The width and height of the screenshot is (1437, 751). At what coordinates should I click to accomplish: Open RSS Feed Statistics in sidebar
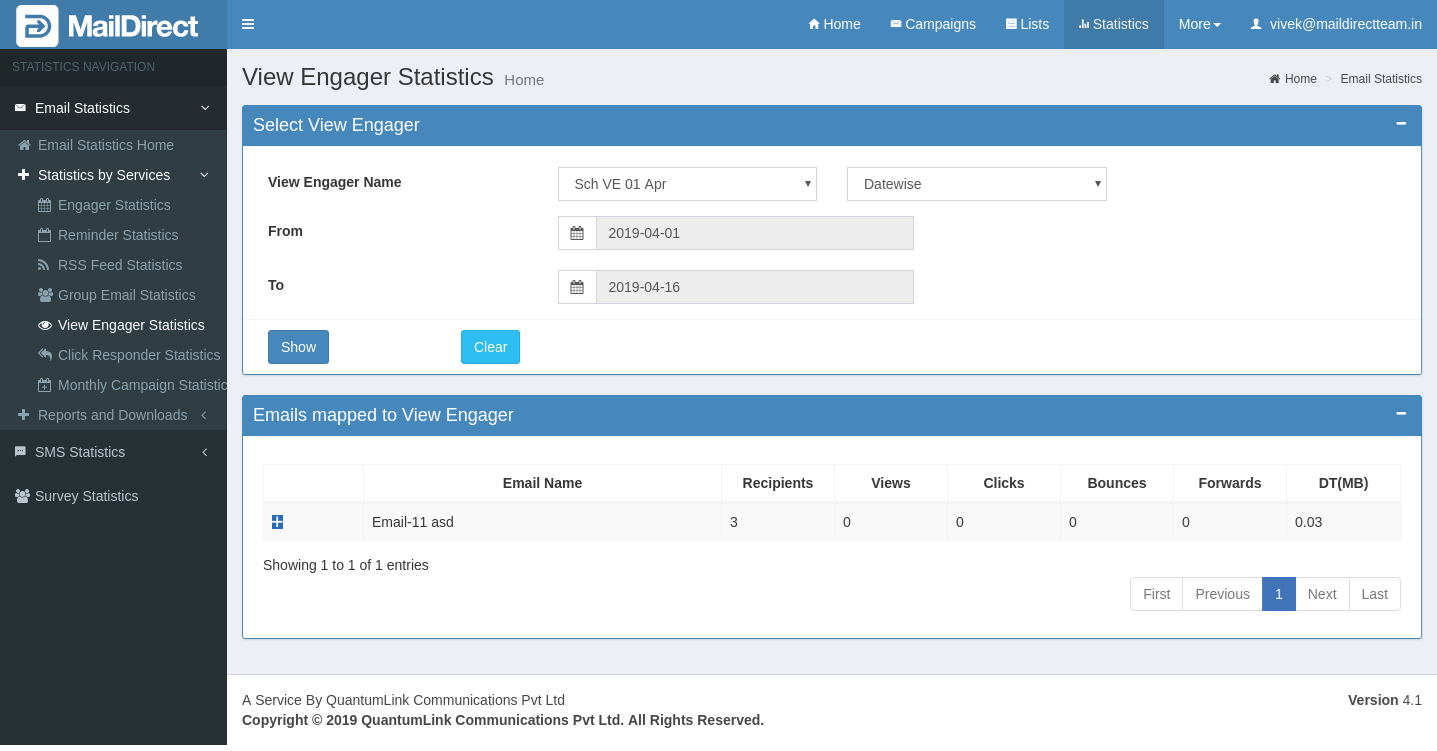pyautogui.click(x=120, y=265)
